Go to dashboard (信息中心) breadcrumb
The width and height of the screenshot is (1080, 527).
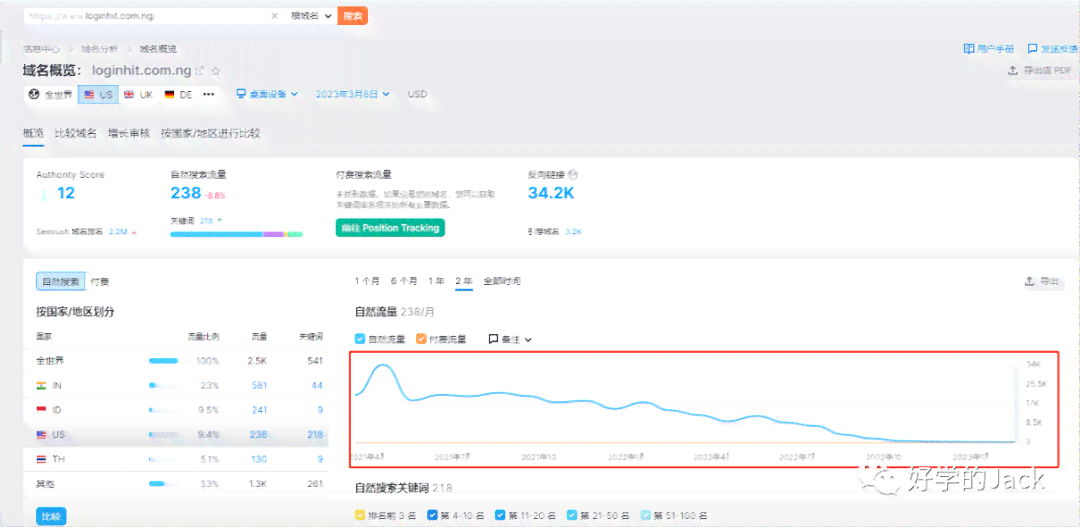(41, 49)
